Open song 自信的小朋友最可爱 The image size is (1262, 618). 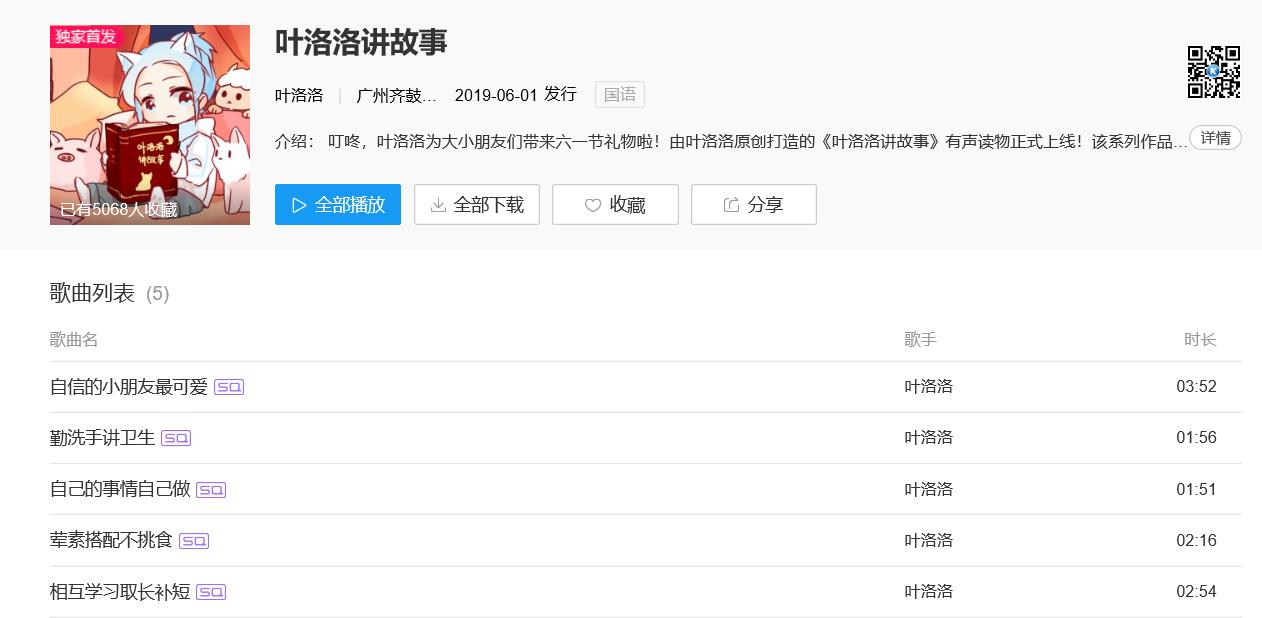click(x=129, y=387)
